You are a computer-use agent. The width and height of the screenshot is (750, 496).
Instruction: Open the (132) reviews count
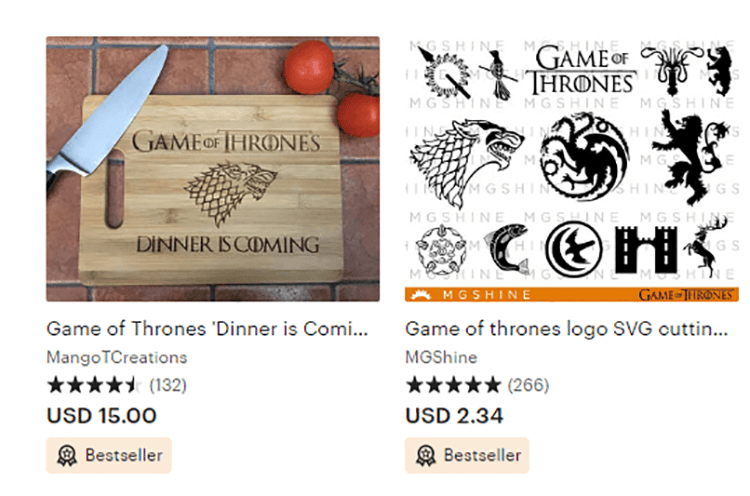[168, 385]
